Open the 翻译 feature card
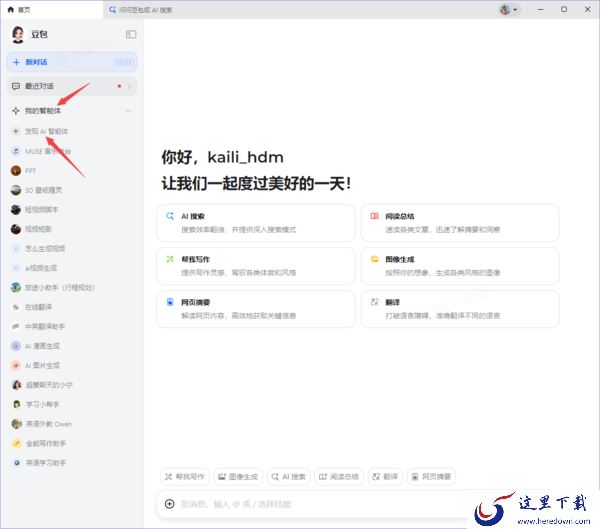The width and height of the screenshot is (600, 529). [460, 309]
